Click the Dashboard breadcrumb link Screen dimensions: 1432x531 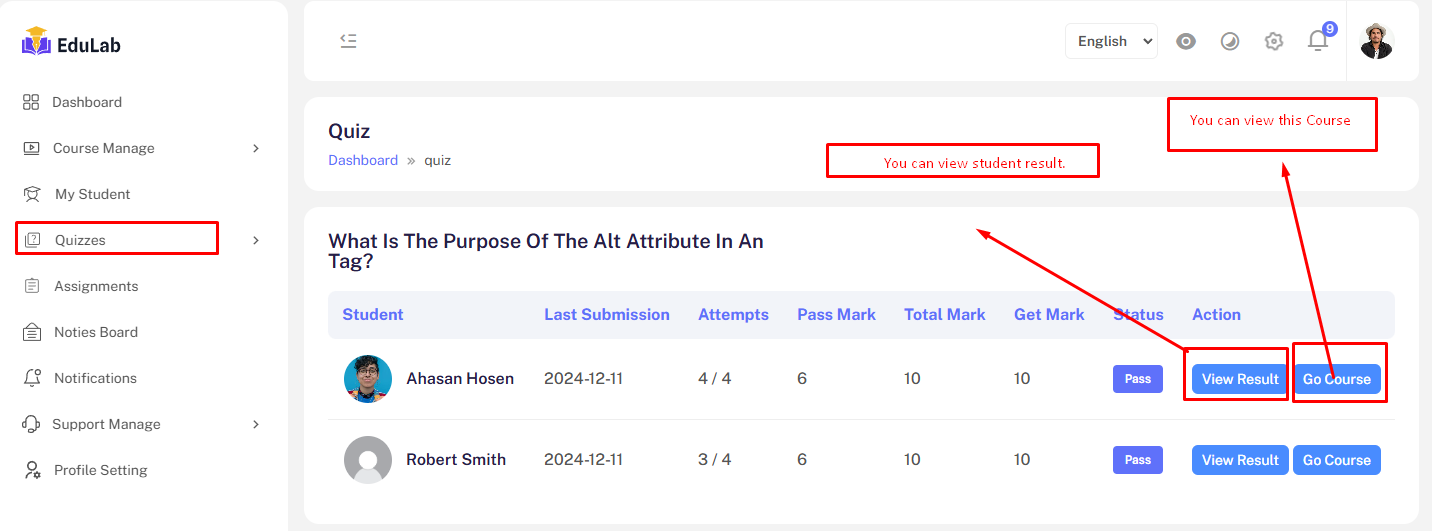pyautogui.click(x=363, y=160)
